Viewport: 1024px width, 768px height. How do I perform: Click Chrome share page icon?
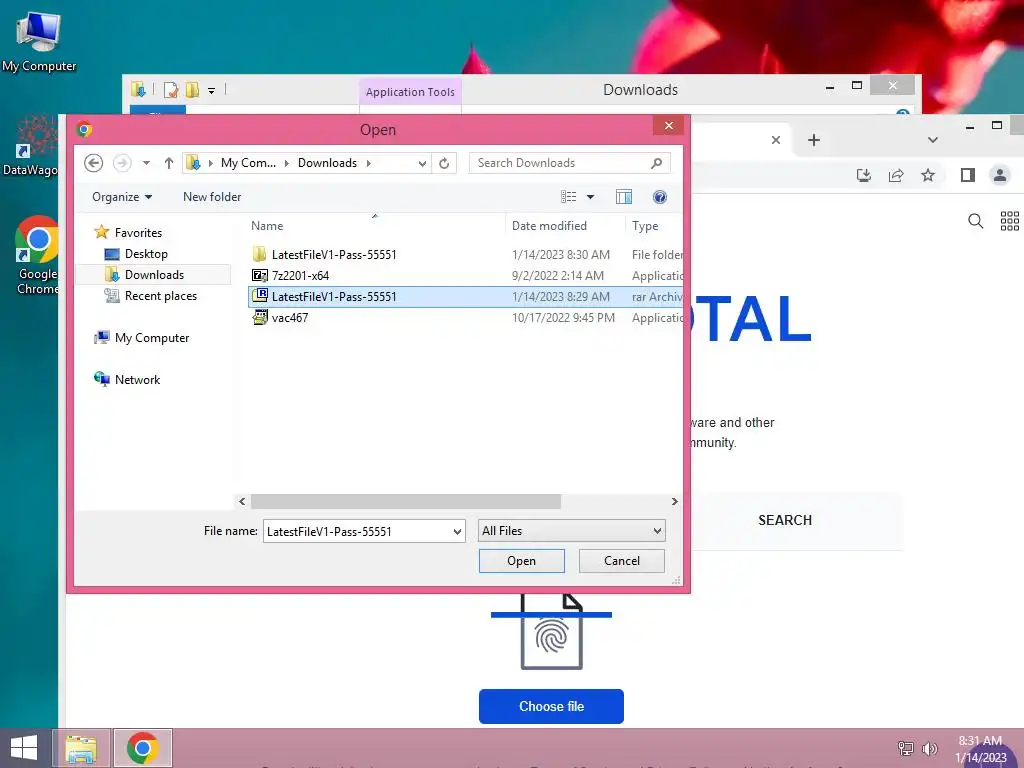pos(896,175)
